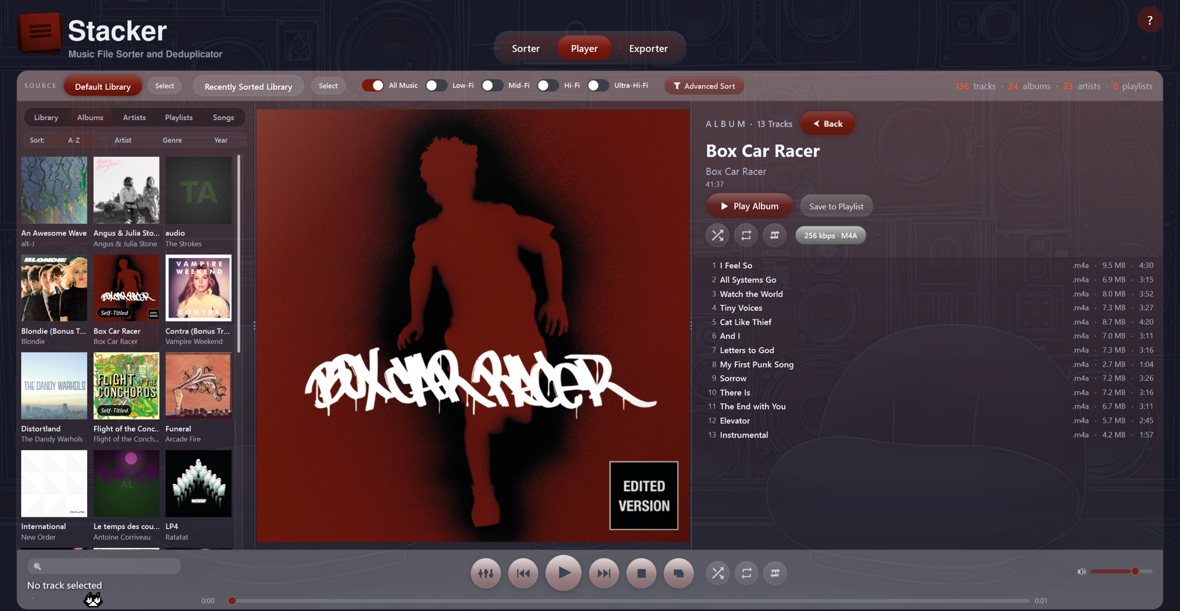The image size is (1180, 611).
Task: Open the Artists view tab
Action: [135, 117]
